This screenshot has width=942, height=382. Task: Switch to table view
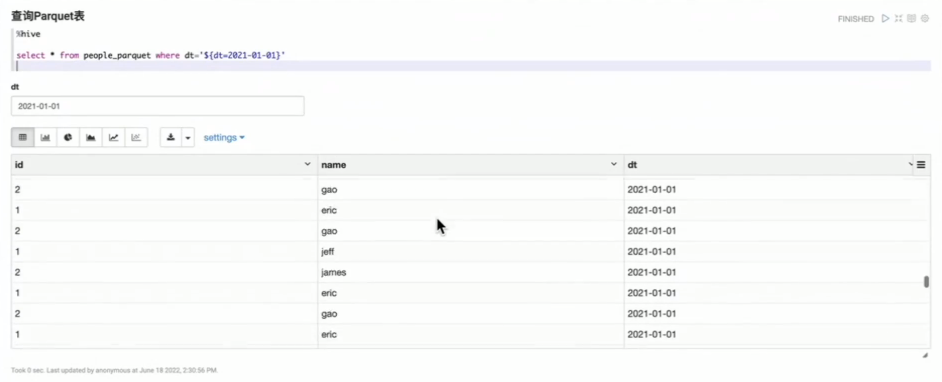tap(23, 137)
